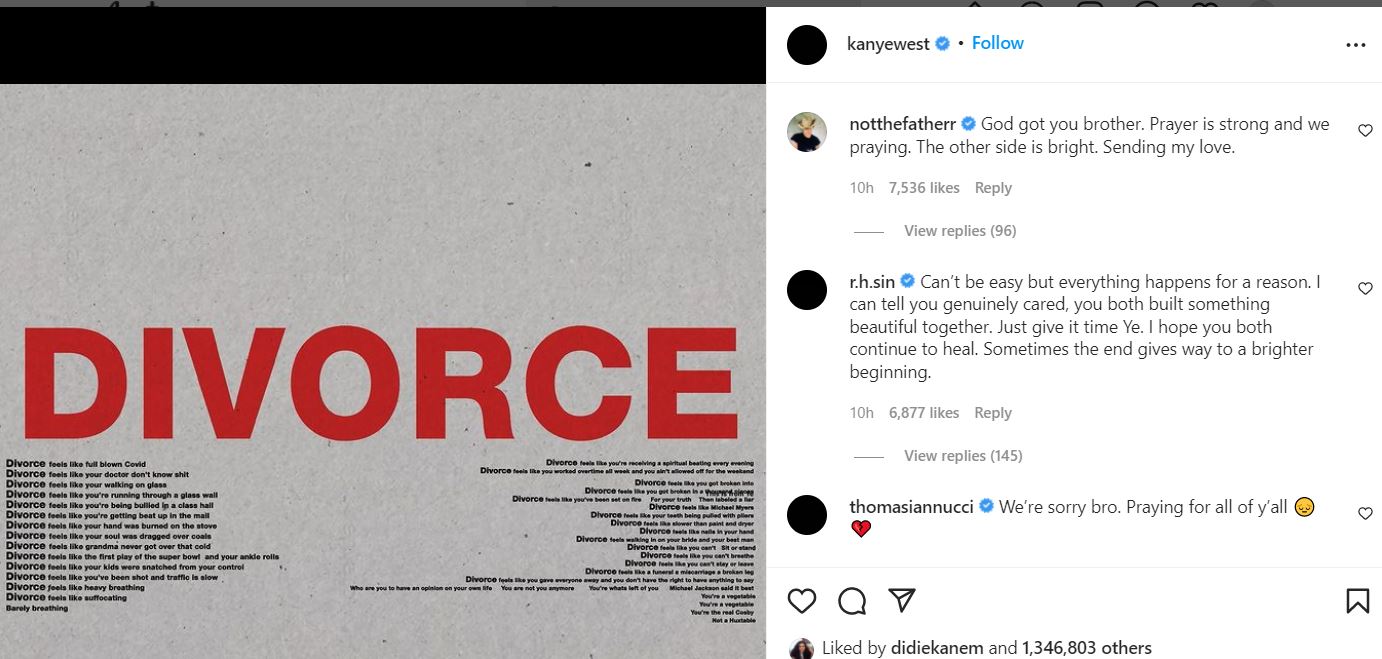The image size is (1382, 659).
Task: Open the three-dot more options menu
Action: 1355,45
